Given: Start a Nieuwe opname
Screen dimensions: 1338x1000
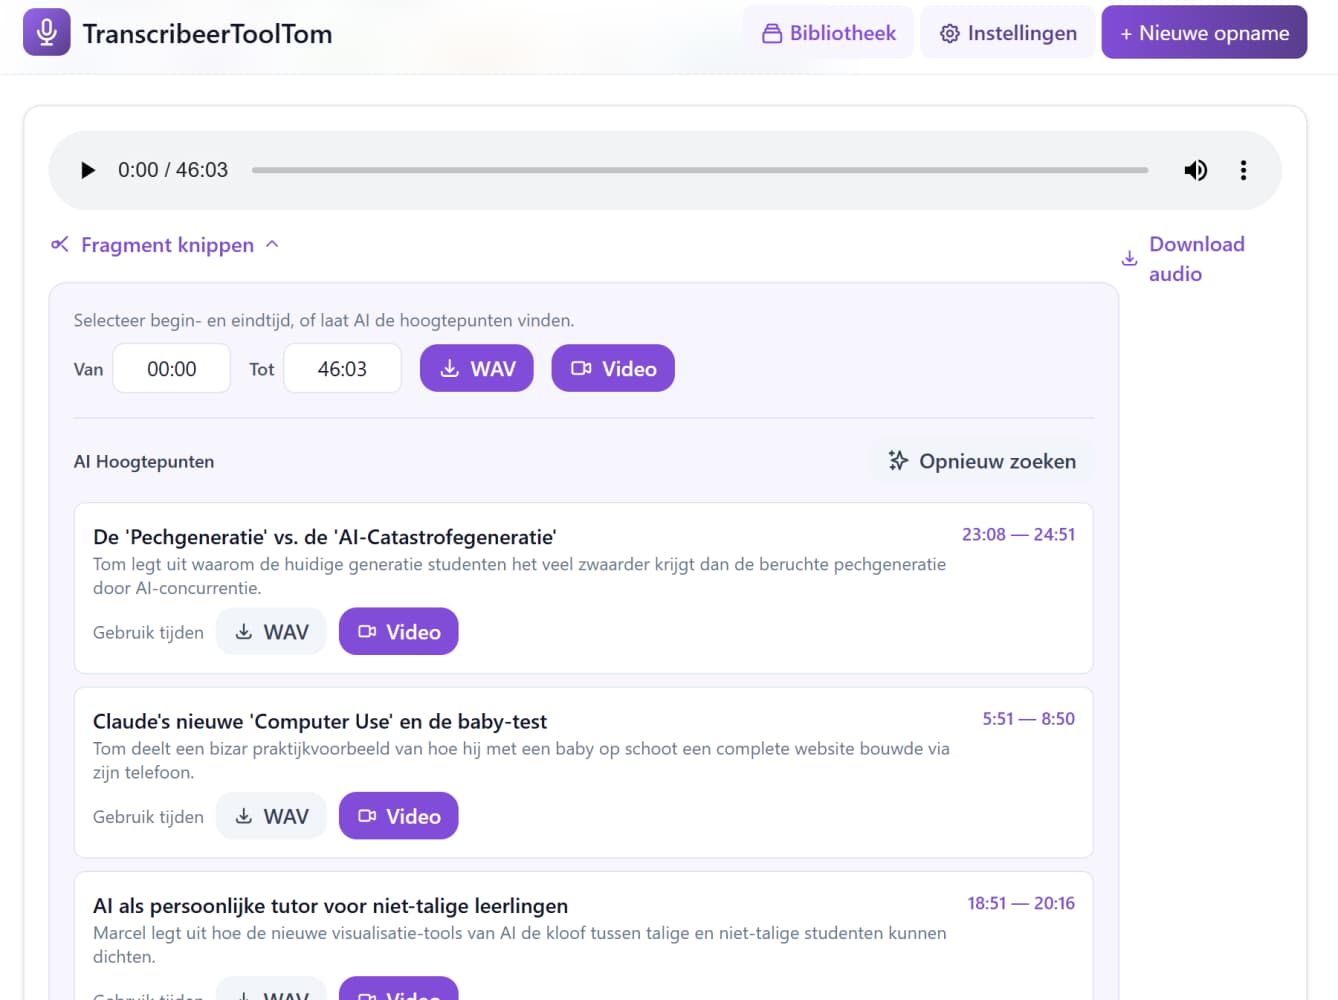Looking at the screenshot, I should pos(1204,33).
